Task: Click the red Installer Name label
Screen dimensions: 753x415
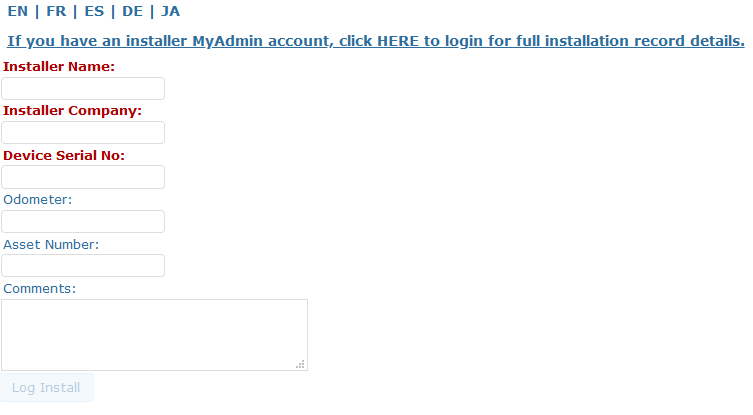Action: coord(59,67)
